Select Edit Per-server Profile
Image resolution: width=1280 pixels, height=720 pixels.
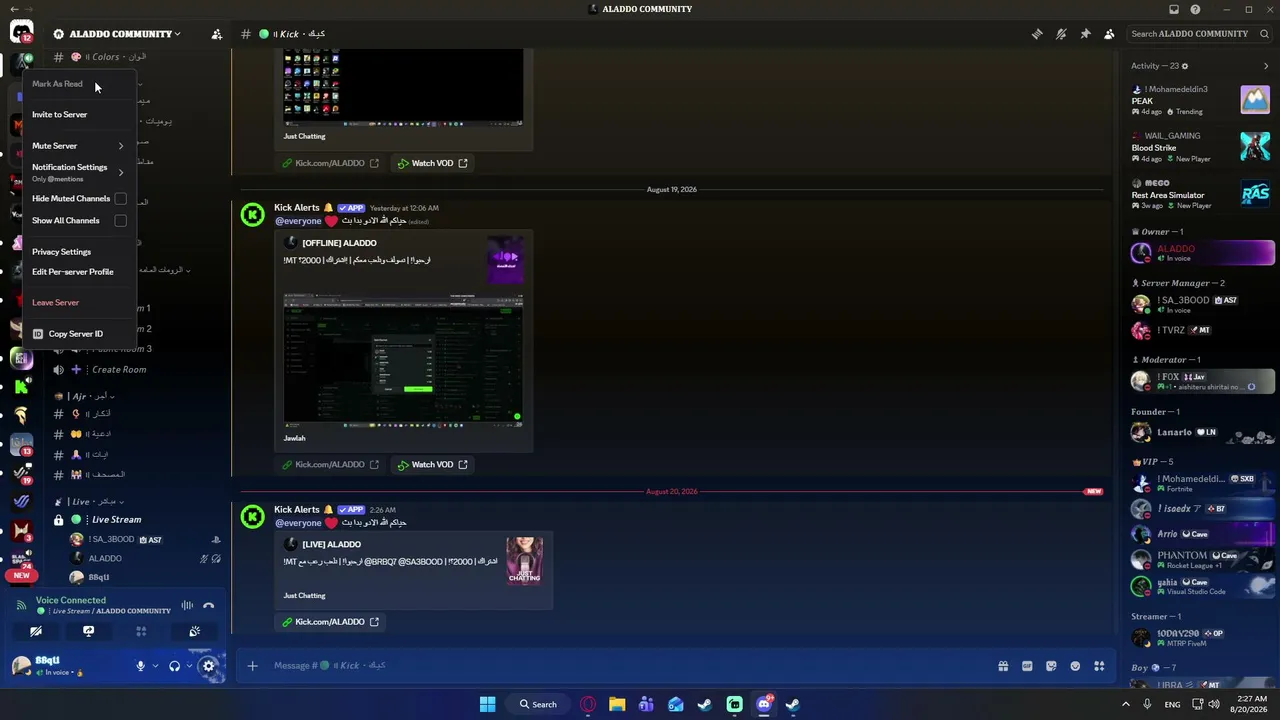[78, 272]
